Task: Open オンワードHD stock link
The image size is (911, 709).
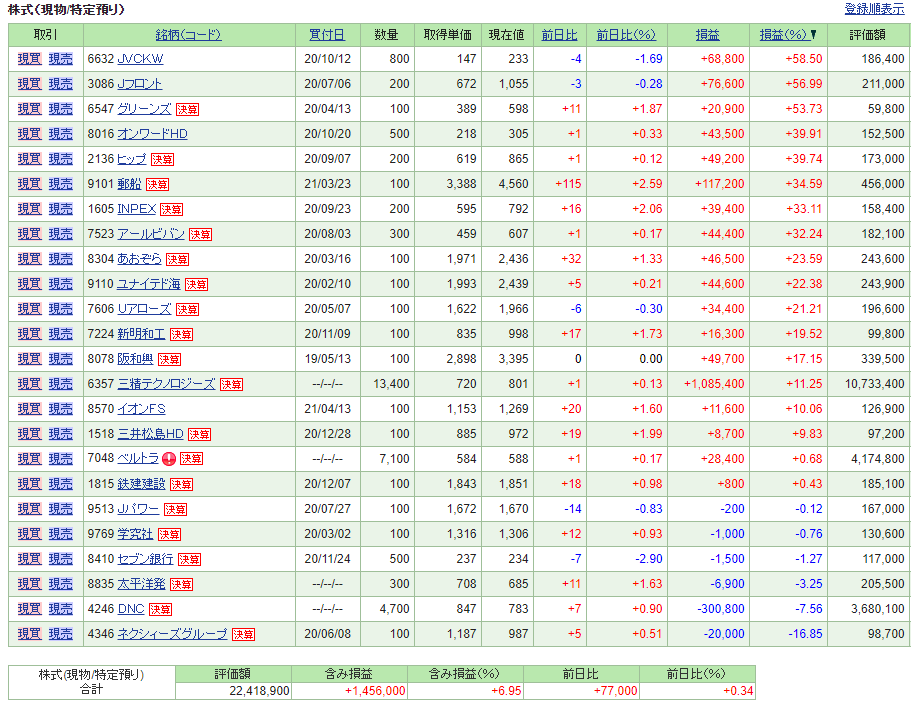Action: pyautogui.click(x=152, y=134)
